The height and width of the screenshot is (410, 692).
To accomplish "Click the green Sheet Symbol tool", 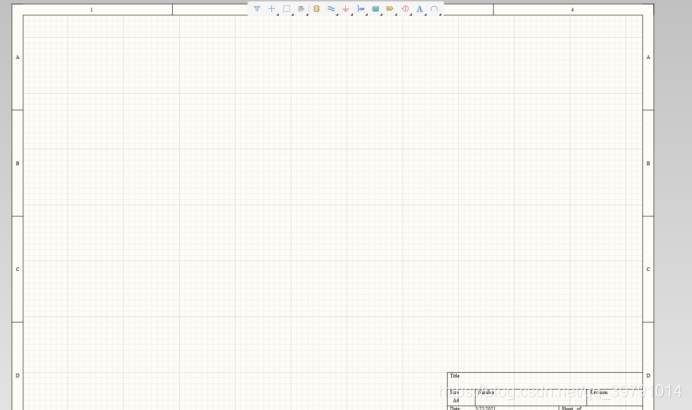I will pyautogui.click(x=375, y=9).
